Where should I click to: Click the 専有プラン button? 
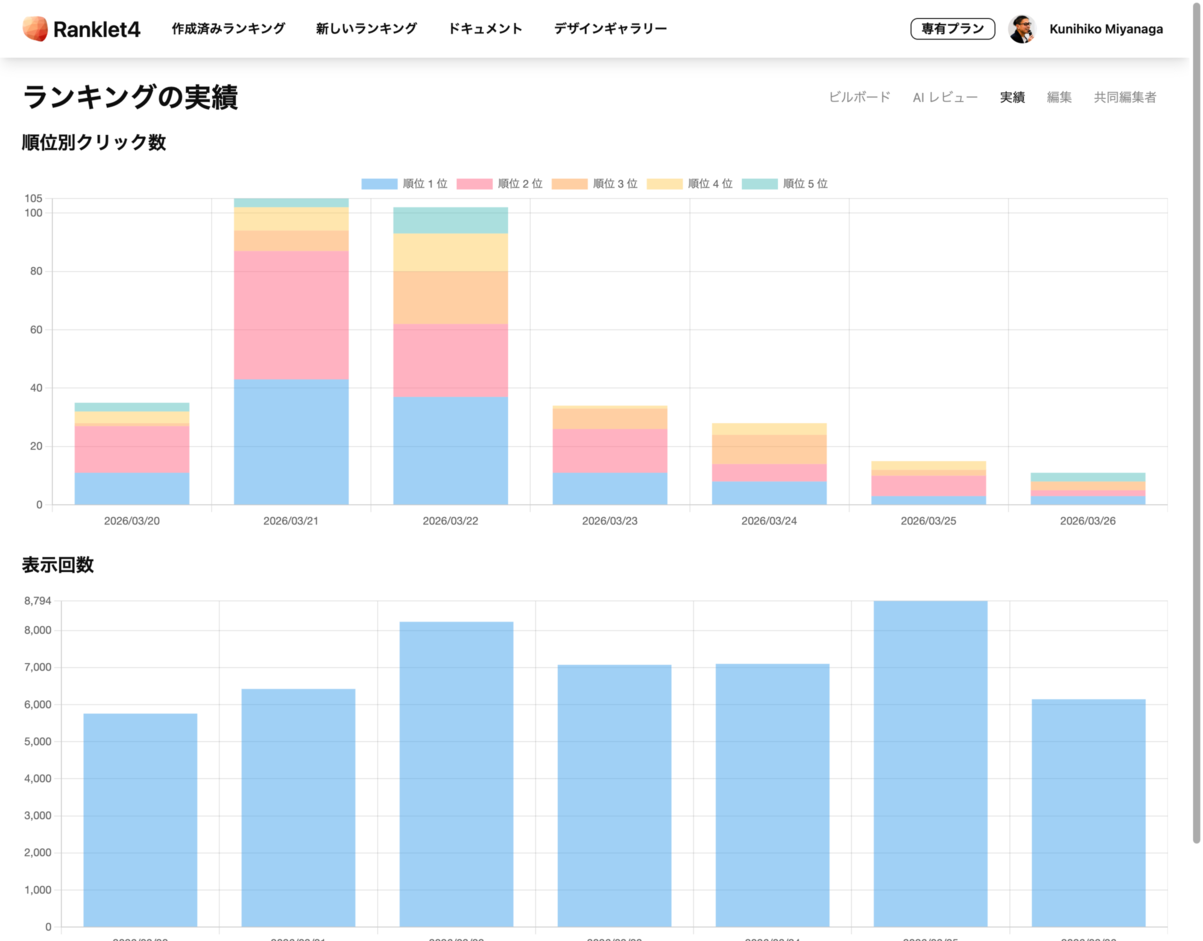(x=952, y=28)
